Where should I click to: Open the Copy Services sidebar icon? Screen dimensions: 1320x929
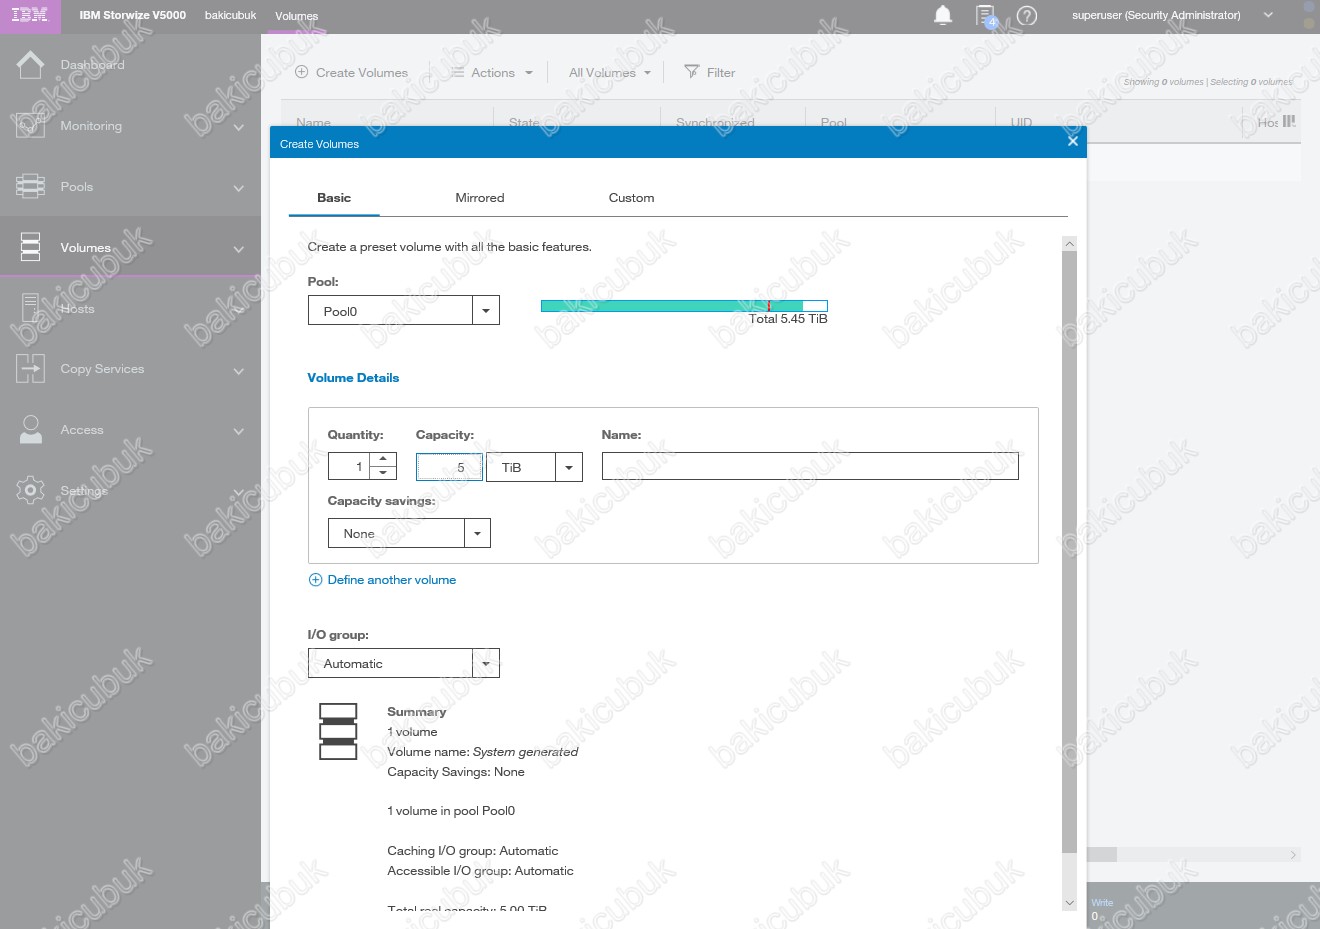(30, 369)
